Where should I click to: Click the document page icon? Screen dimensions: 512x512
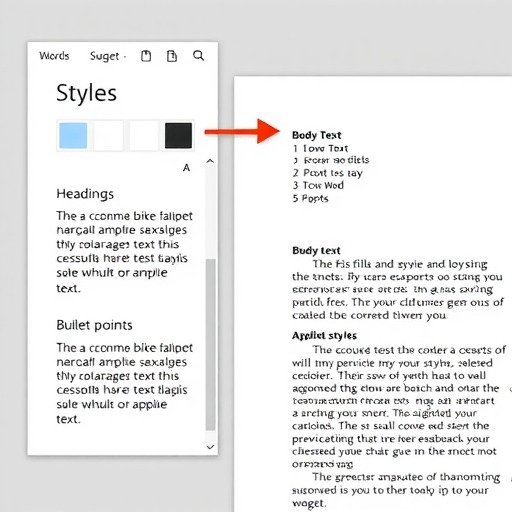[172, 56]
